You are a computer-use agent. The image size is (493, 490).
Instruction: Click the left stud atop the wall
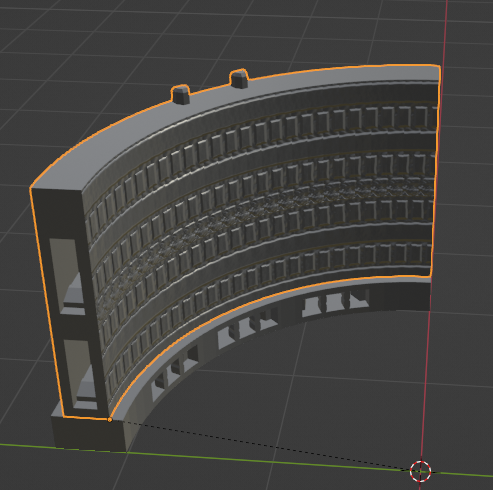pos(180,94)
